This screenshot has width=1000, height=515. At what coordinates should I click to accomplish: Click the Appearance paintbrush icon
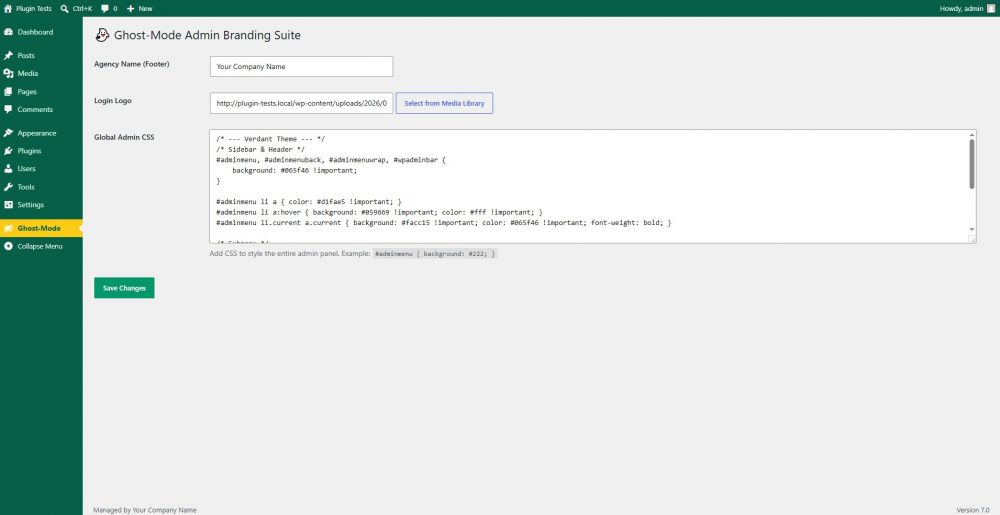pyautogui.click(x=8, y=133)
